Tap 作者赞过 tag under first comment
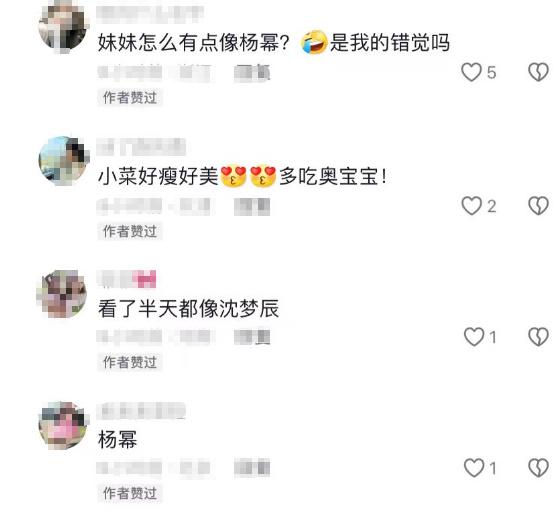The height and width of the screenshot is (511, 555). (130, 98)
